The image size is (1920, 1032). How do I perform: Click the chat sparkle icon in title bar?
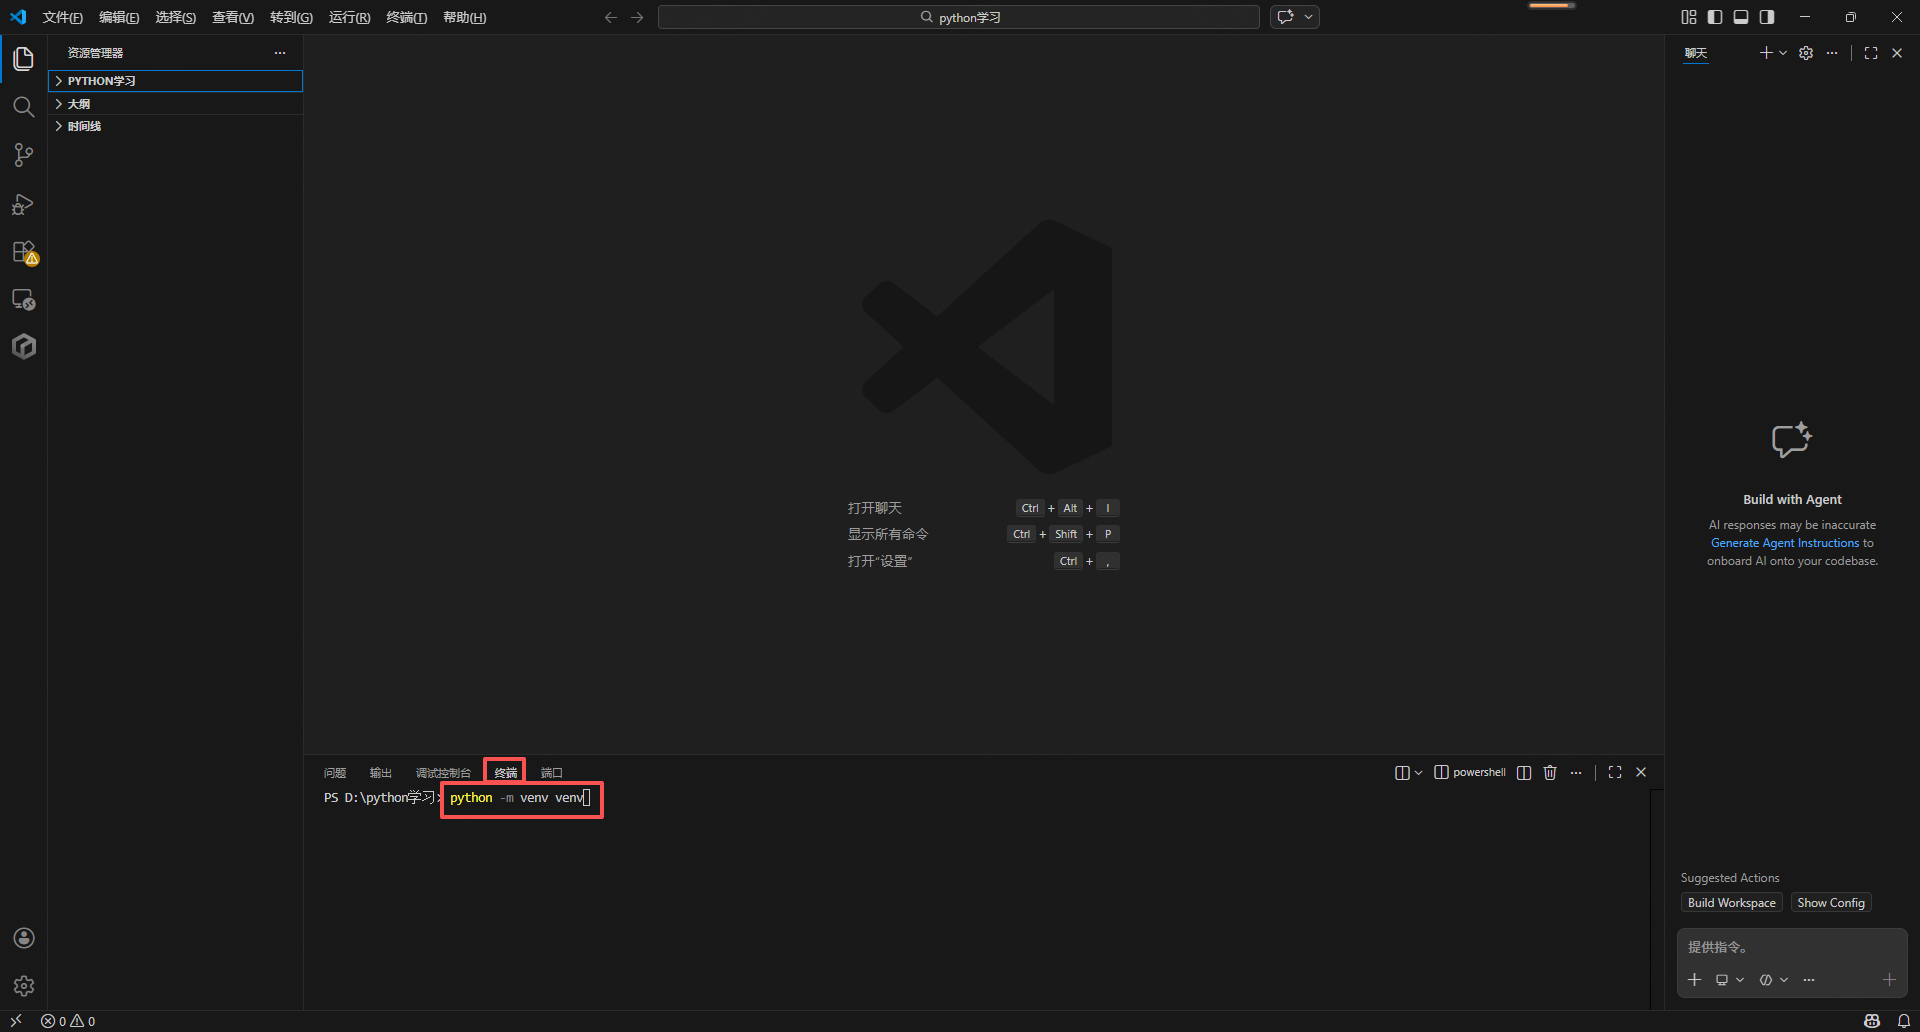1286,17
